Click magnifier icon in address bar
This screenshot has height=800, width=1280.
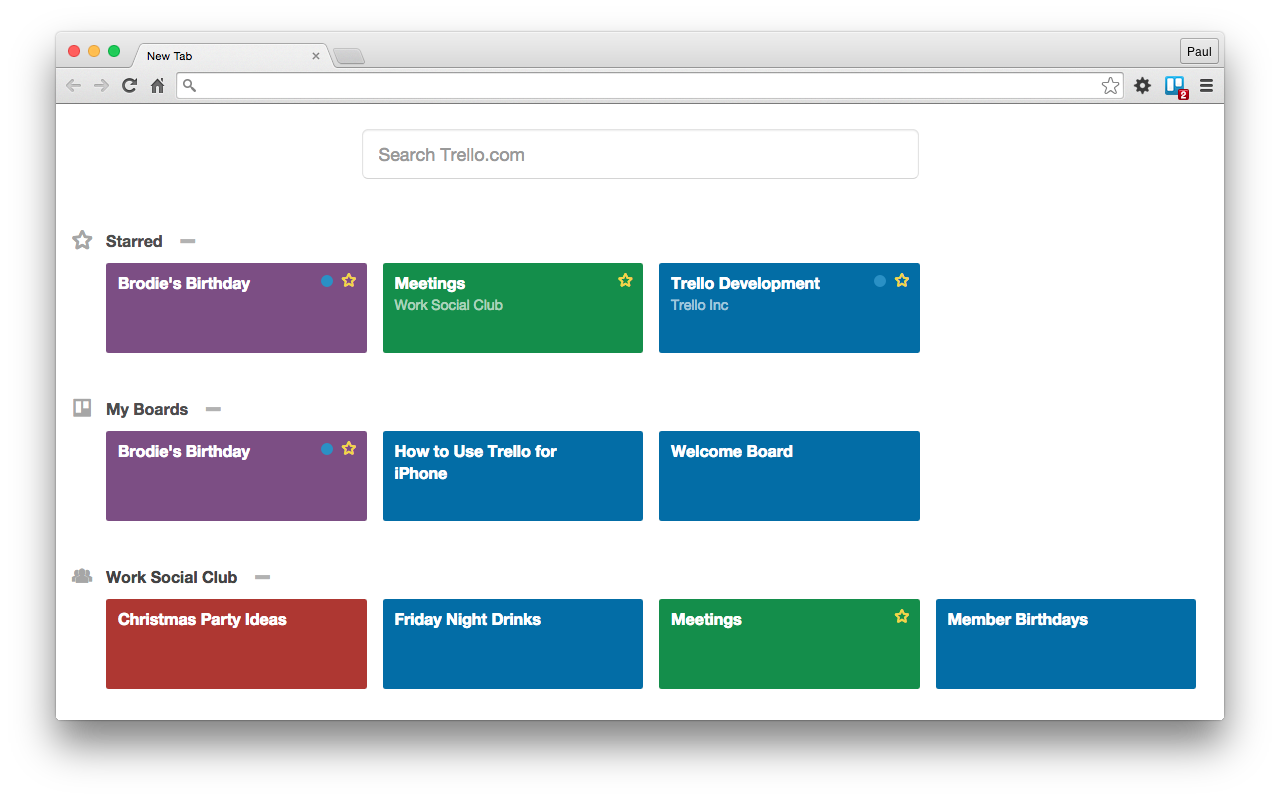190,86
